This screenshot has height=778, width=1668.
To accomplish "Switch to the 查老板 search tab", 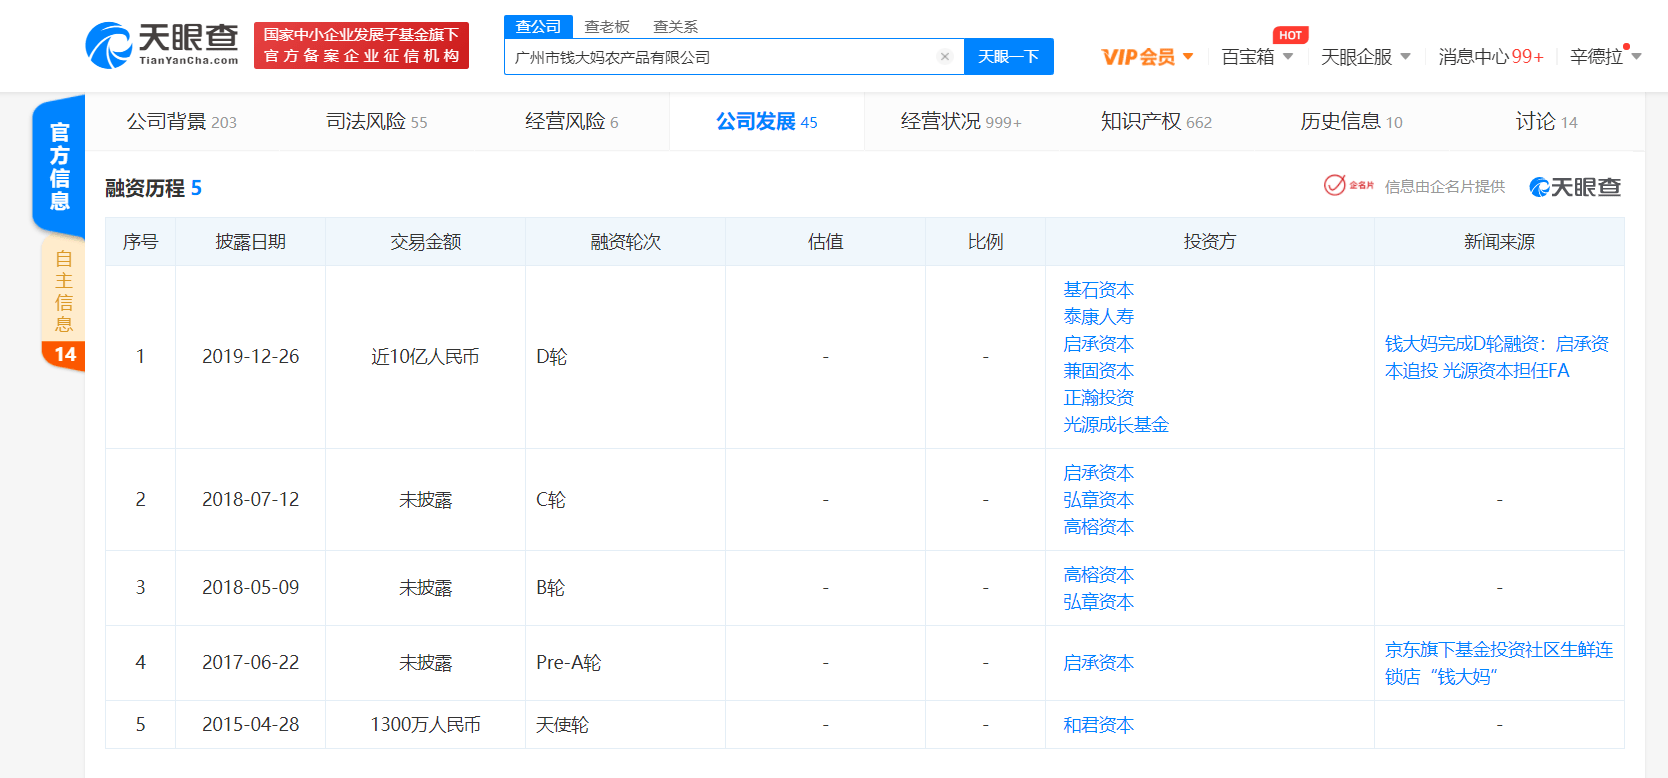I will pos(607,27).
